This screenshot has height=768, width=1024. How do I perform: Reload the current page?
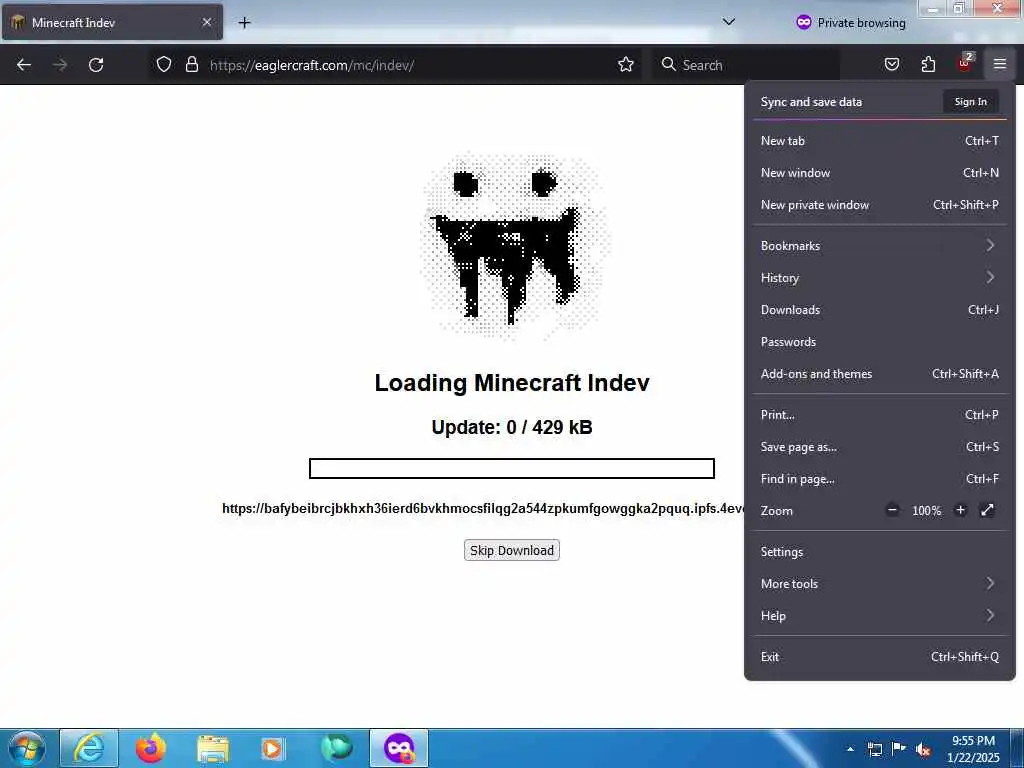pyautogui.click(x=96, y=65)
